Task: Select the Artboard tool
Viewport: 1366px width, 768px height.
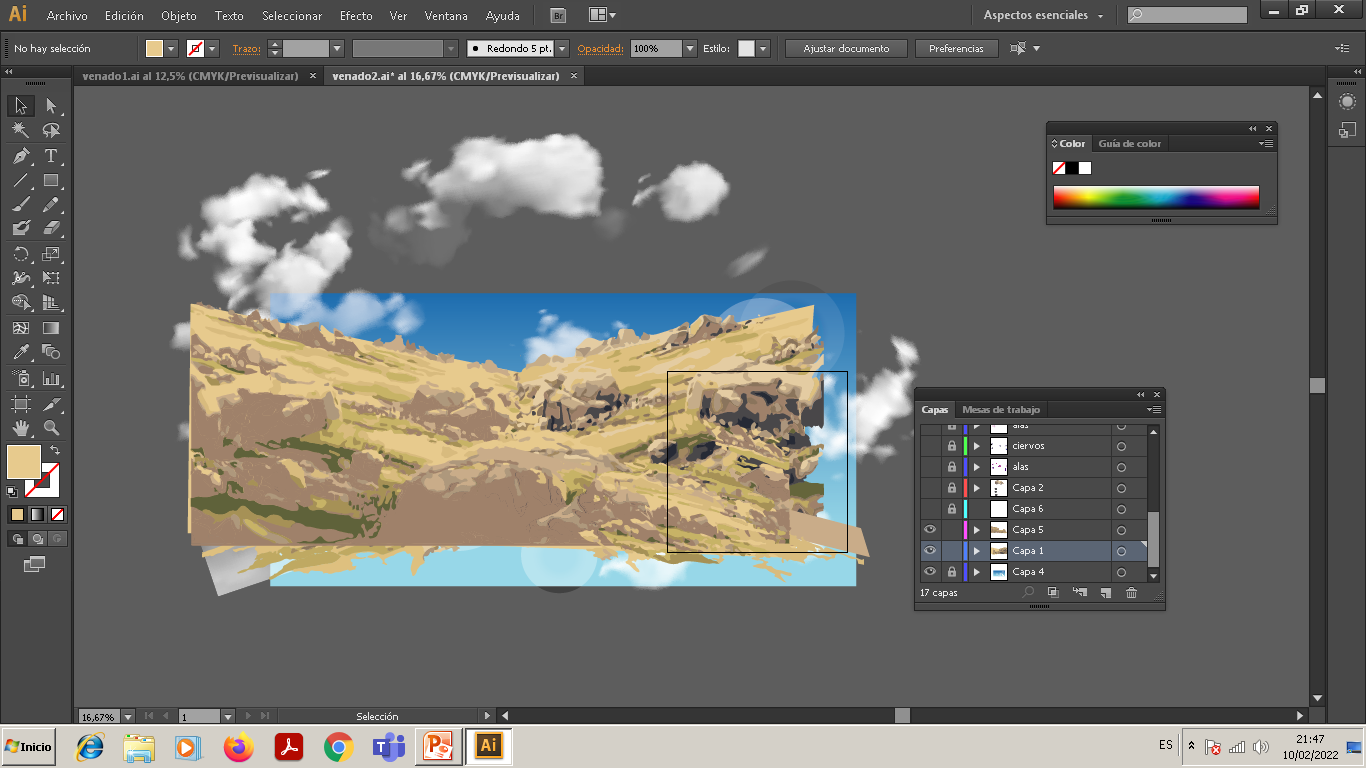Action: (x=20, y=403)
